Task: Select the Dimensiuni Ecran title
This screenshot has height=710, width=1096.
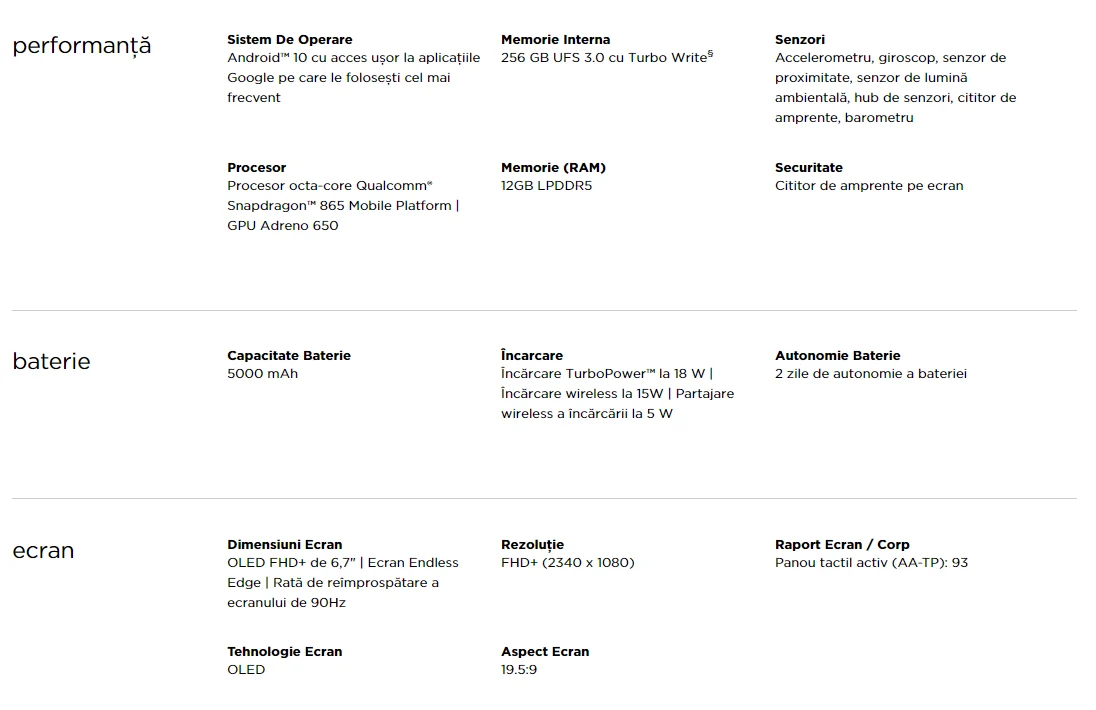Action: tap(284, 545)
